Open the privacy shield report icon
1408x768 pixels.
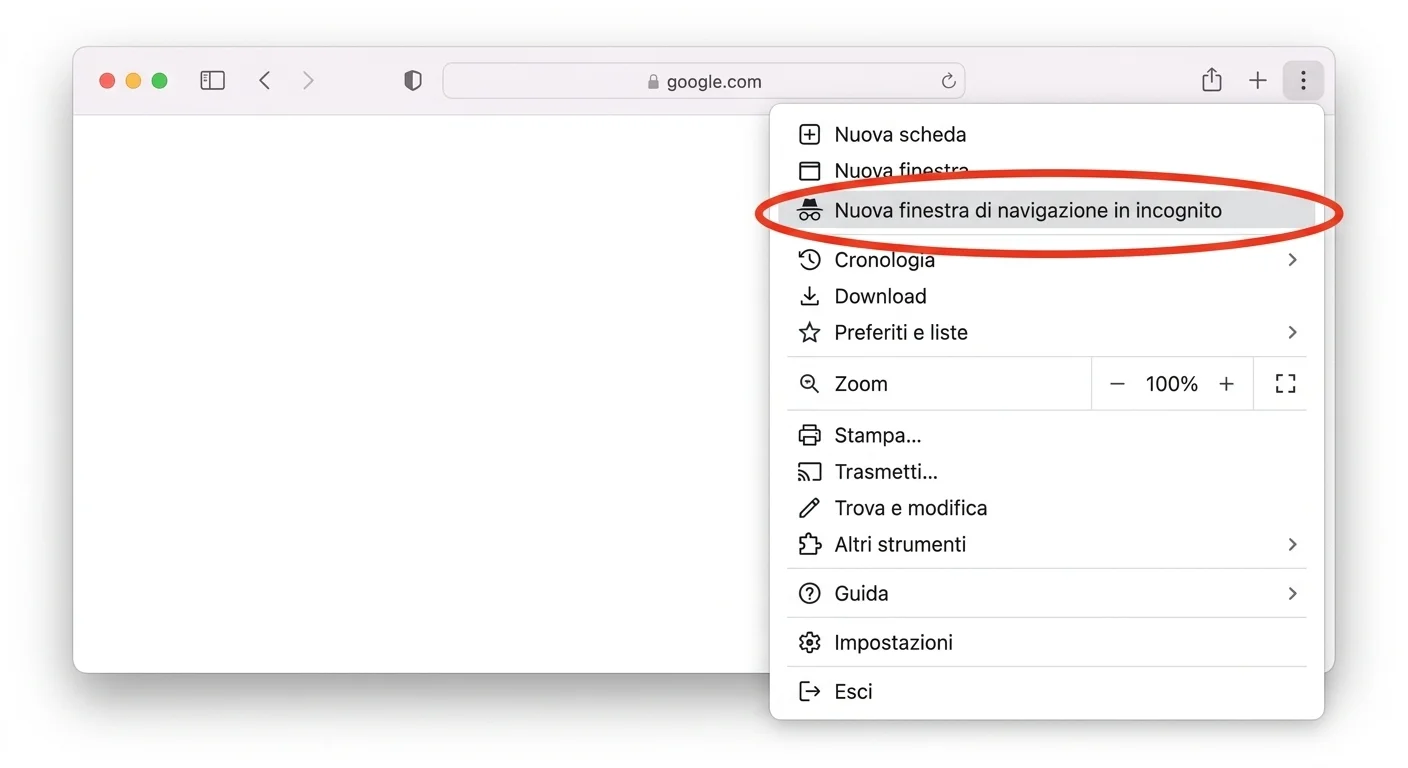click(412, 81)
